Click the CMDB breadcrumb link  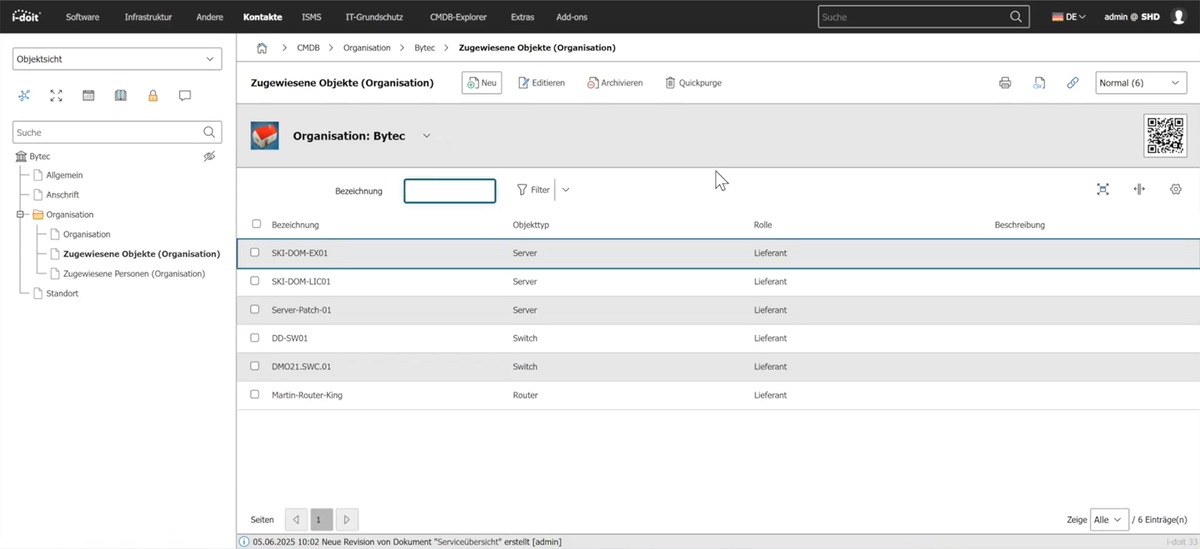[309, 48]
